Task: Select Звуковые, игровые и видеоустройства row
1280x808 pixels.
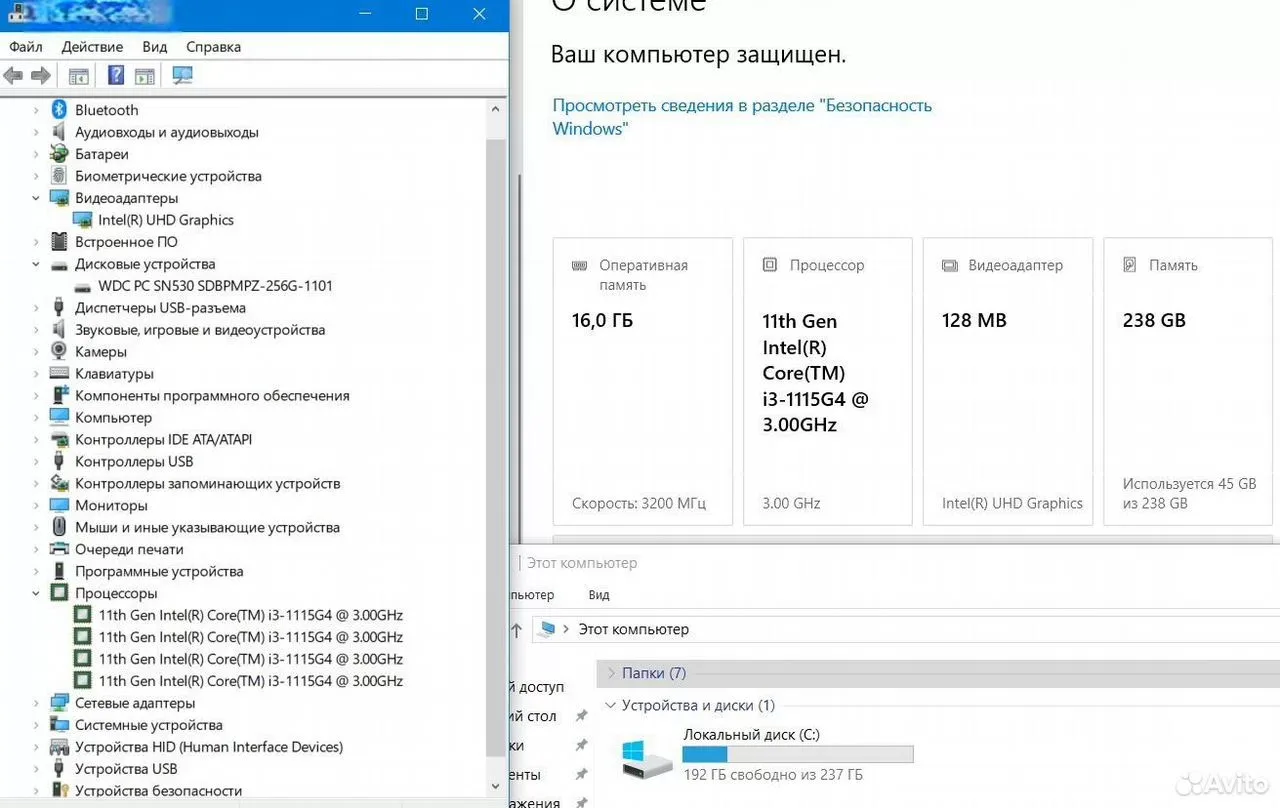Action: click(x=200, y=330)
